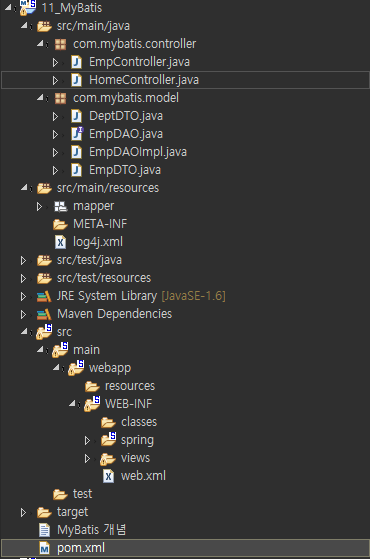Expand the mapper package
The width and height of the screenshot is (370, 559).
tap(39, 206)
